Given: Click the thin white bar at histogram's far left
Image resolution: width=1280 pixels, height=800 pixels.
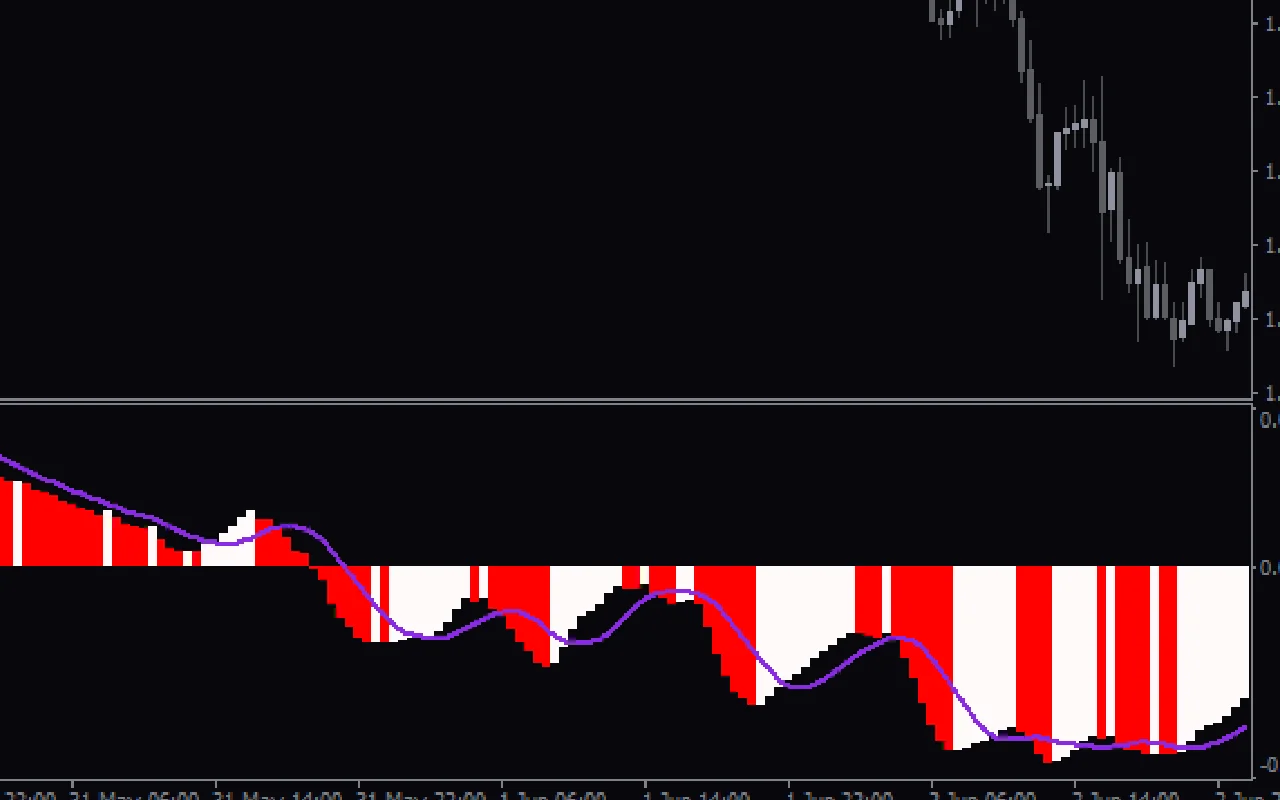Looking at the screenshot, I should tap(17, 522).
